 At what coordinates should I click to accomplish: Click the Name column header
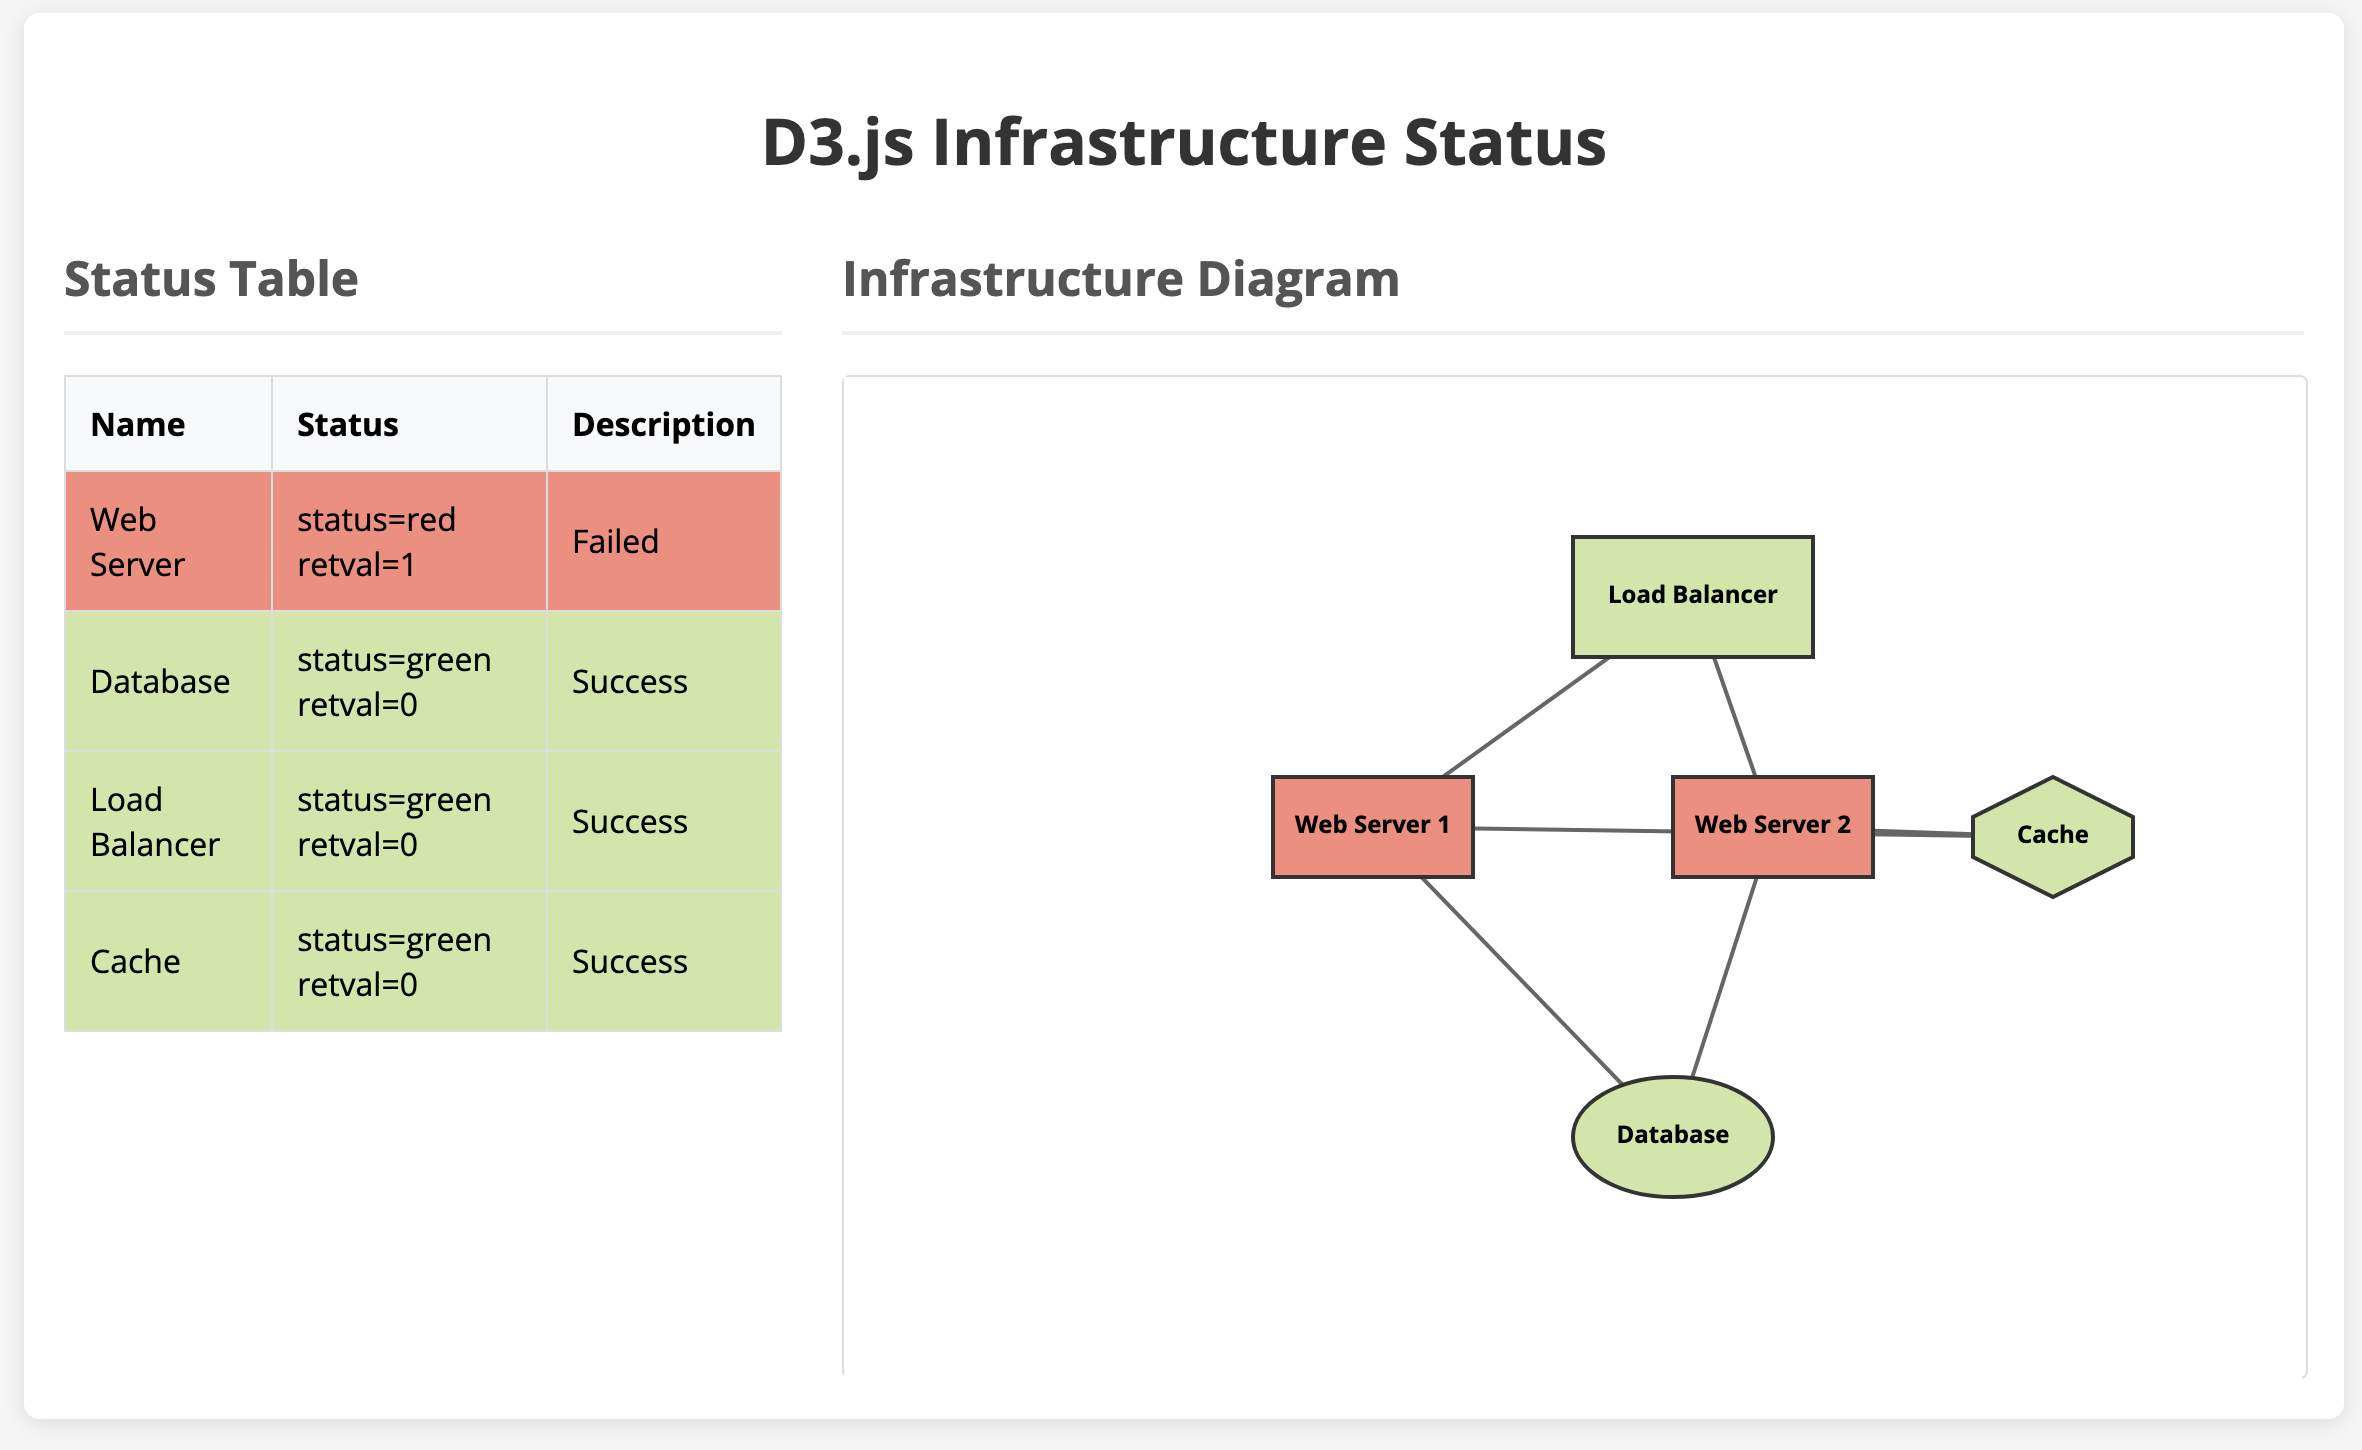pos(168,424)
